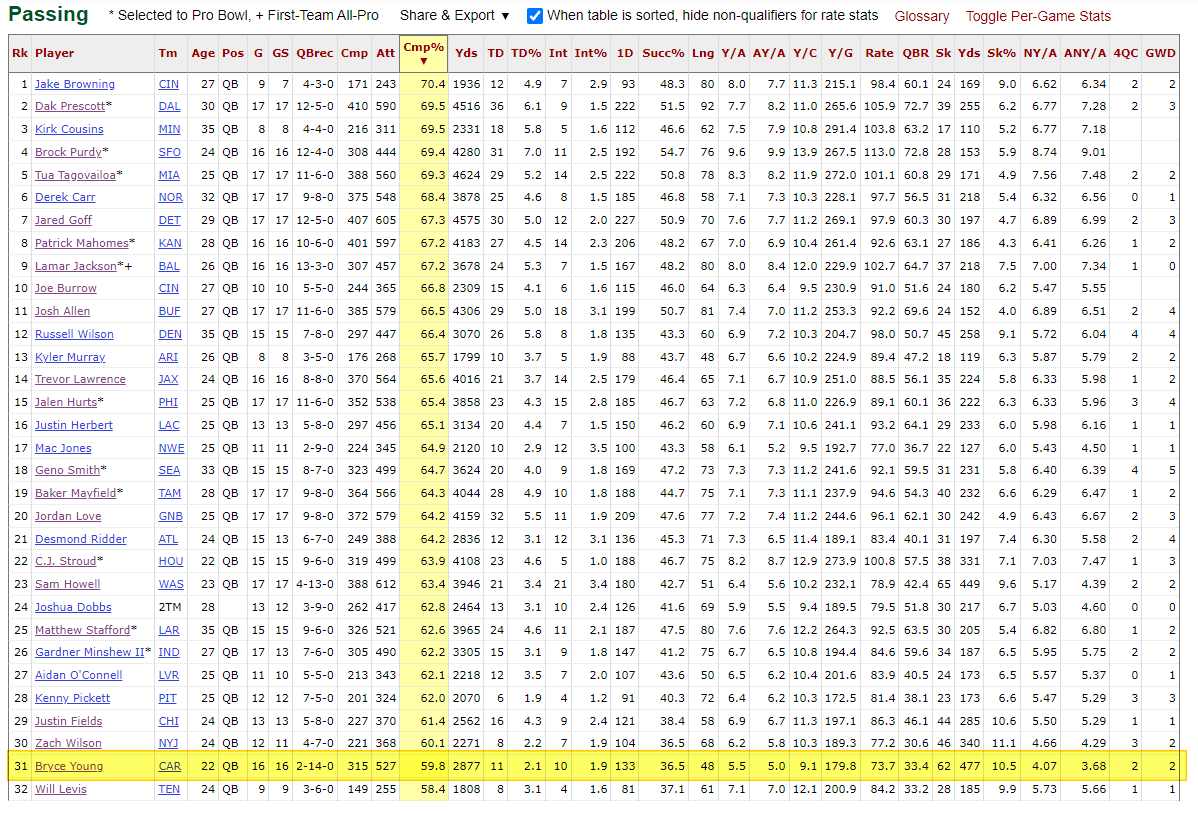Sort by the Rate column header
This screenshot has height=813, width=1198.
click(879, 53)
